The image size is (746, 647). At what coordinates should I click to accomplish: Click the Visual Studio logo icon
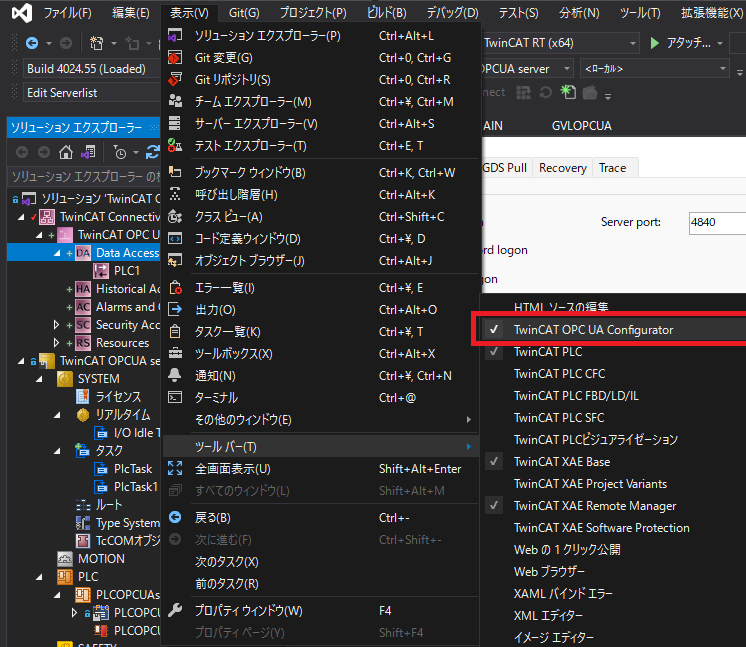tap(22, 13)
